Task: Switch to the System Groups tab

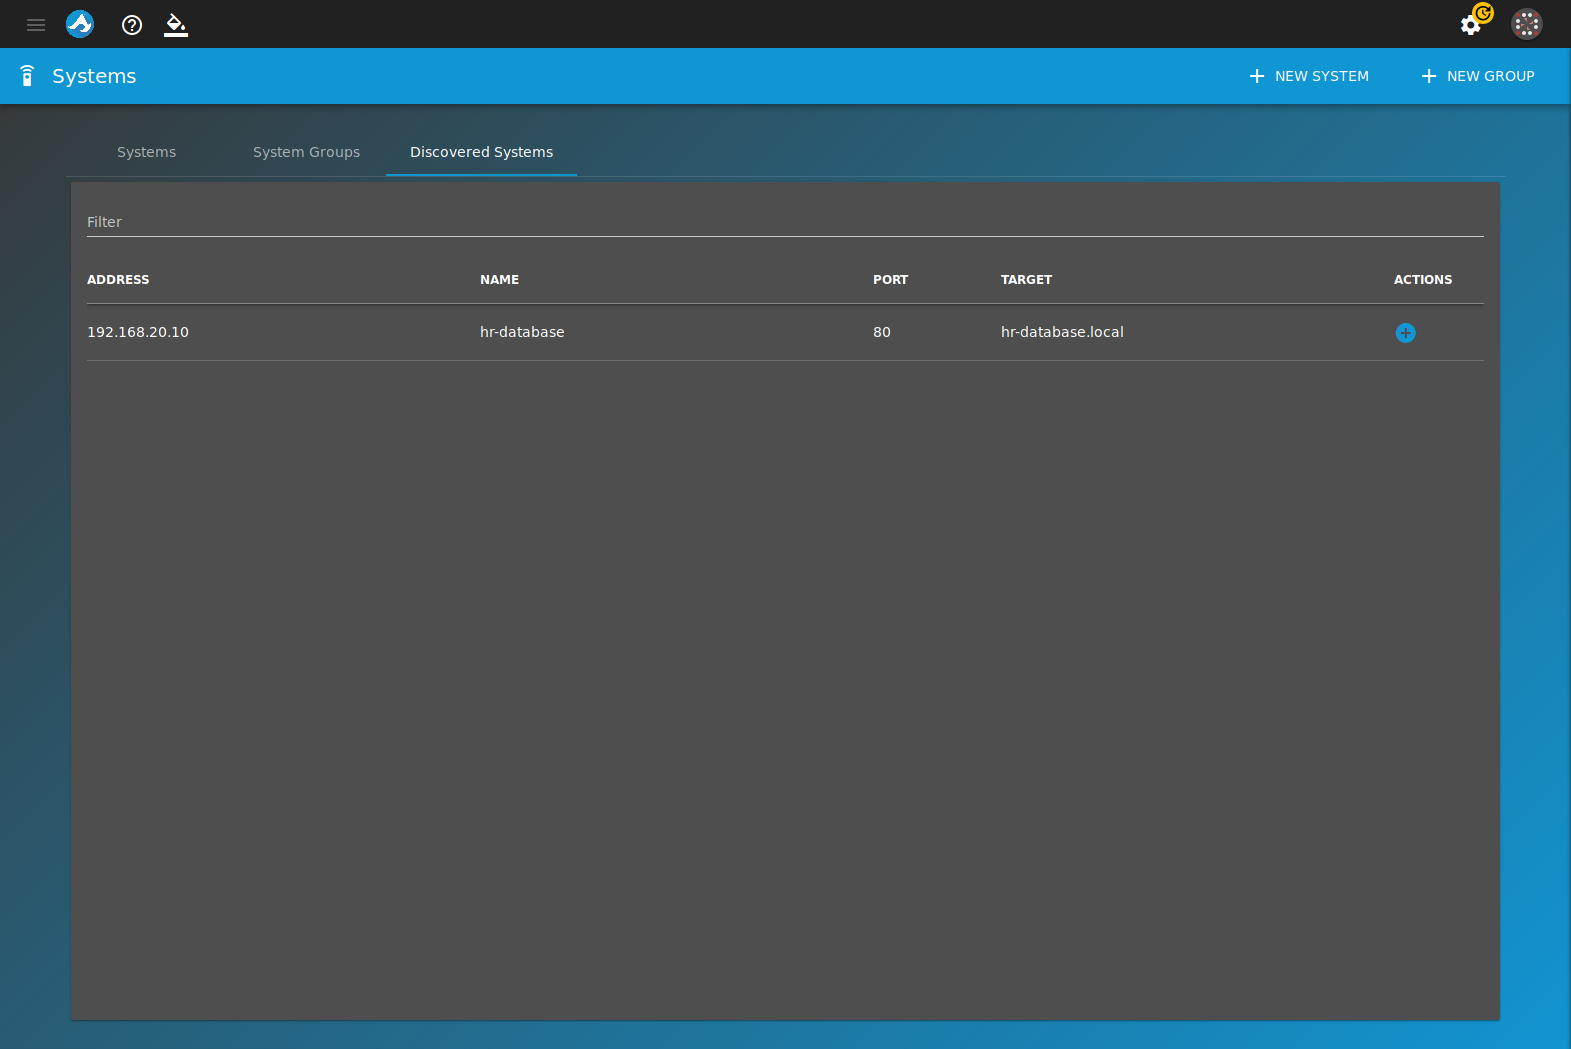Action: (x=306, y=152)
